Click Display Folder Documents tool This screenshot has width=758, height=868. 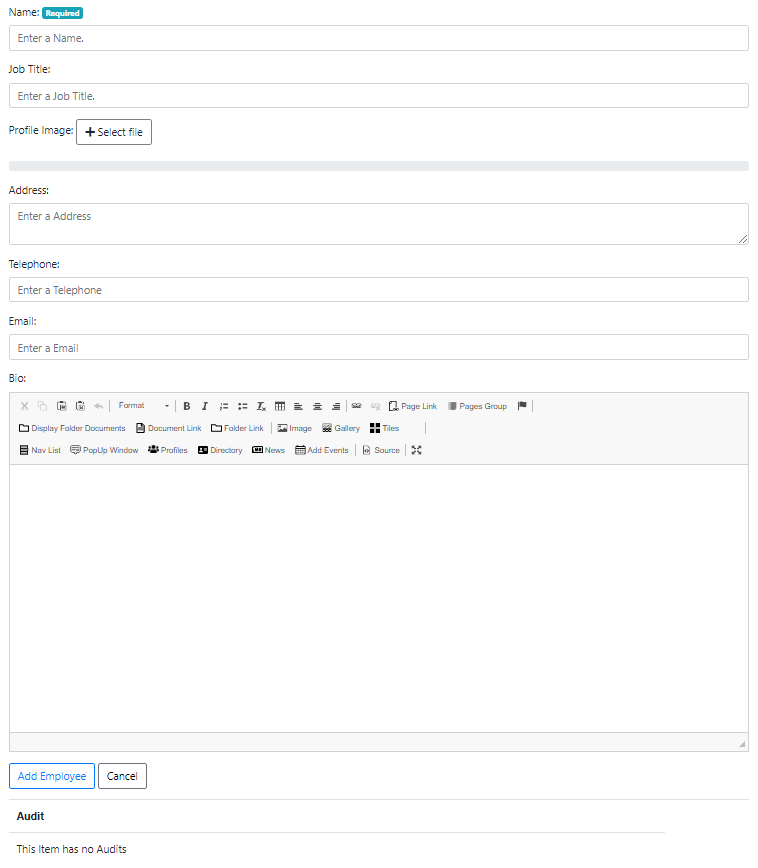pos(73,428)
